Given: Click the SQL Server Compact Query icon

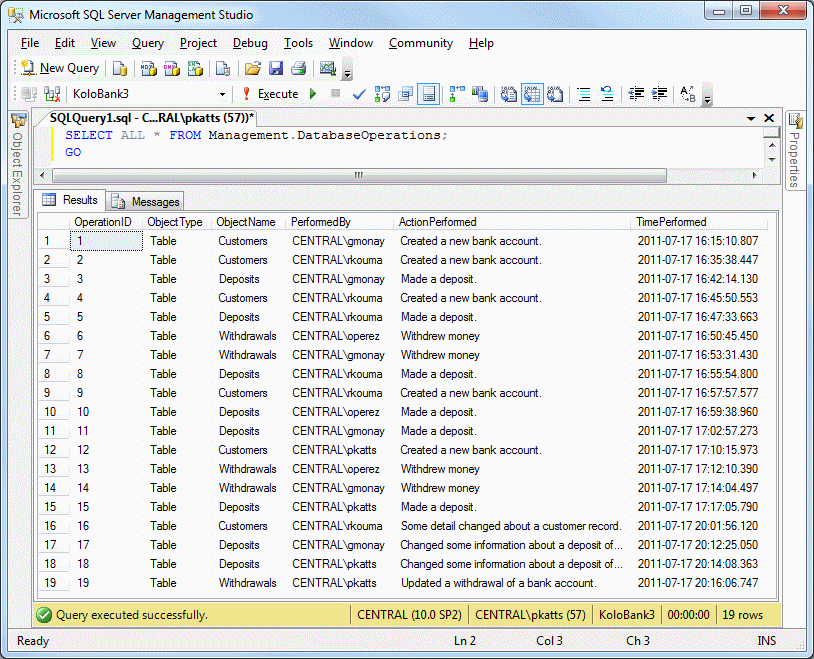Looking at the screenshot, I should [223, 69].
